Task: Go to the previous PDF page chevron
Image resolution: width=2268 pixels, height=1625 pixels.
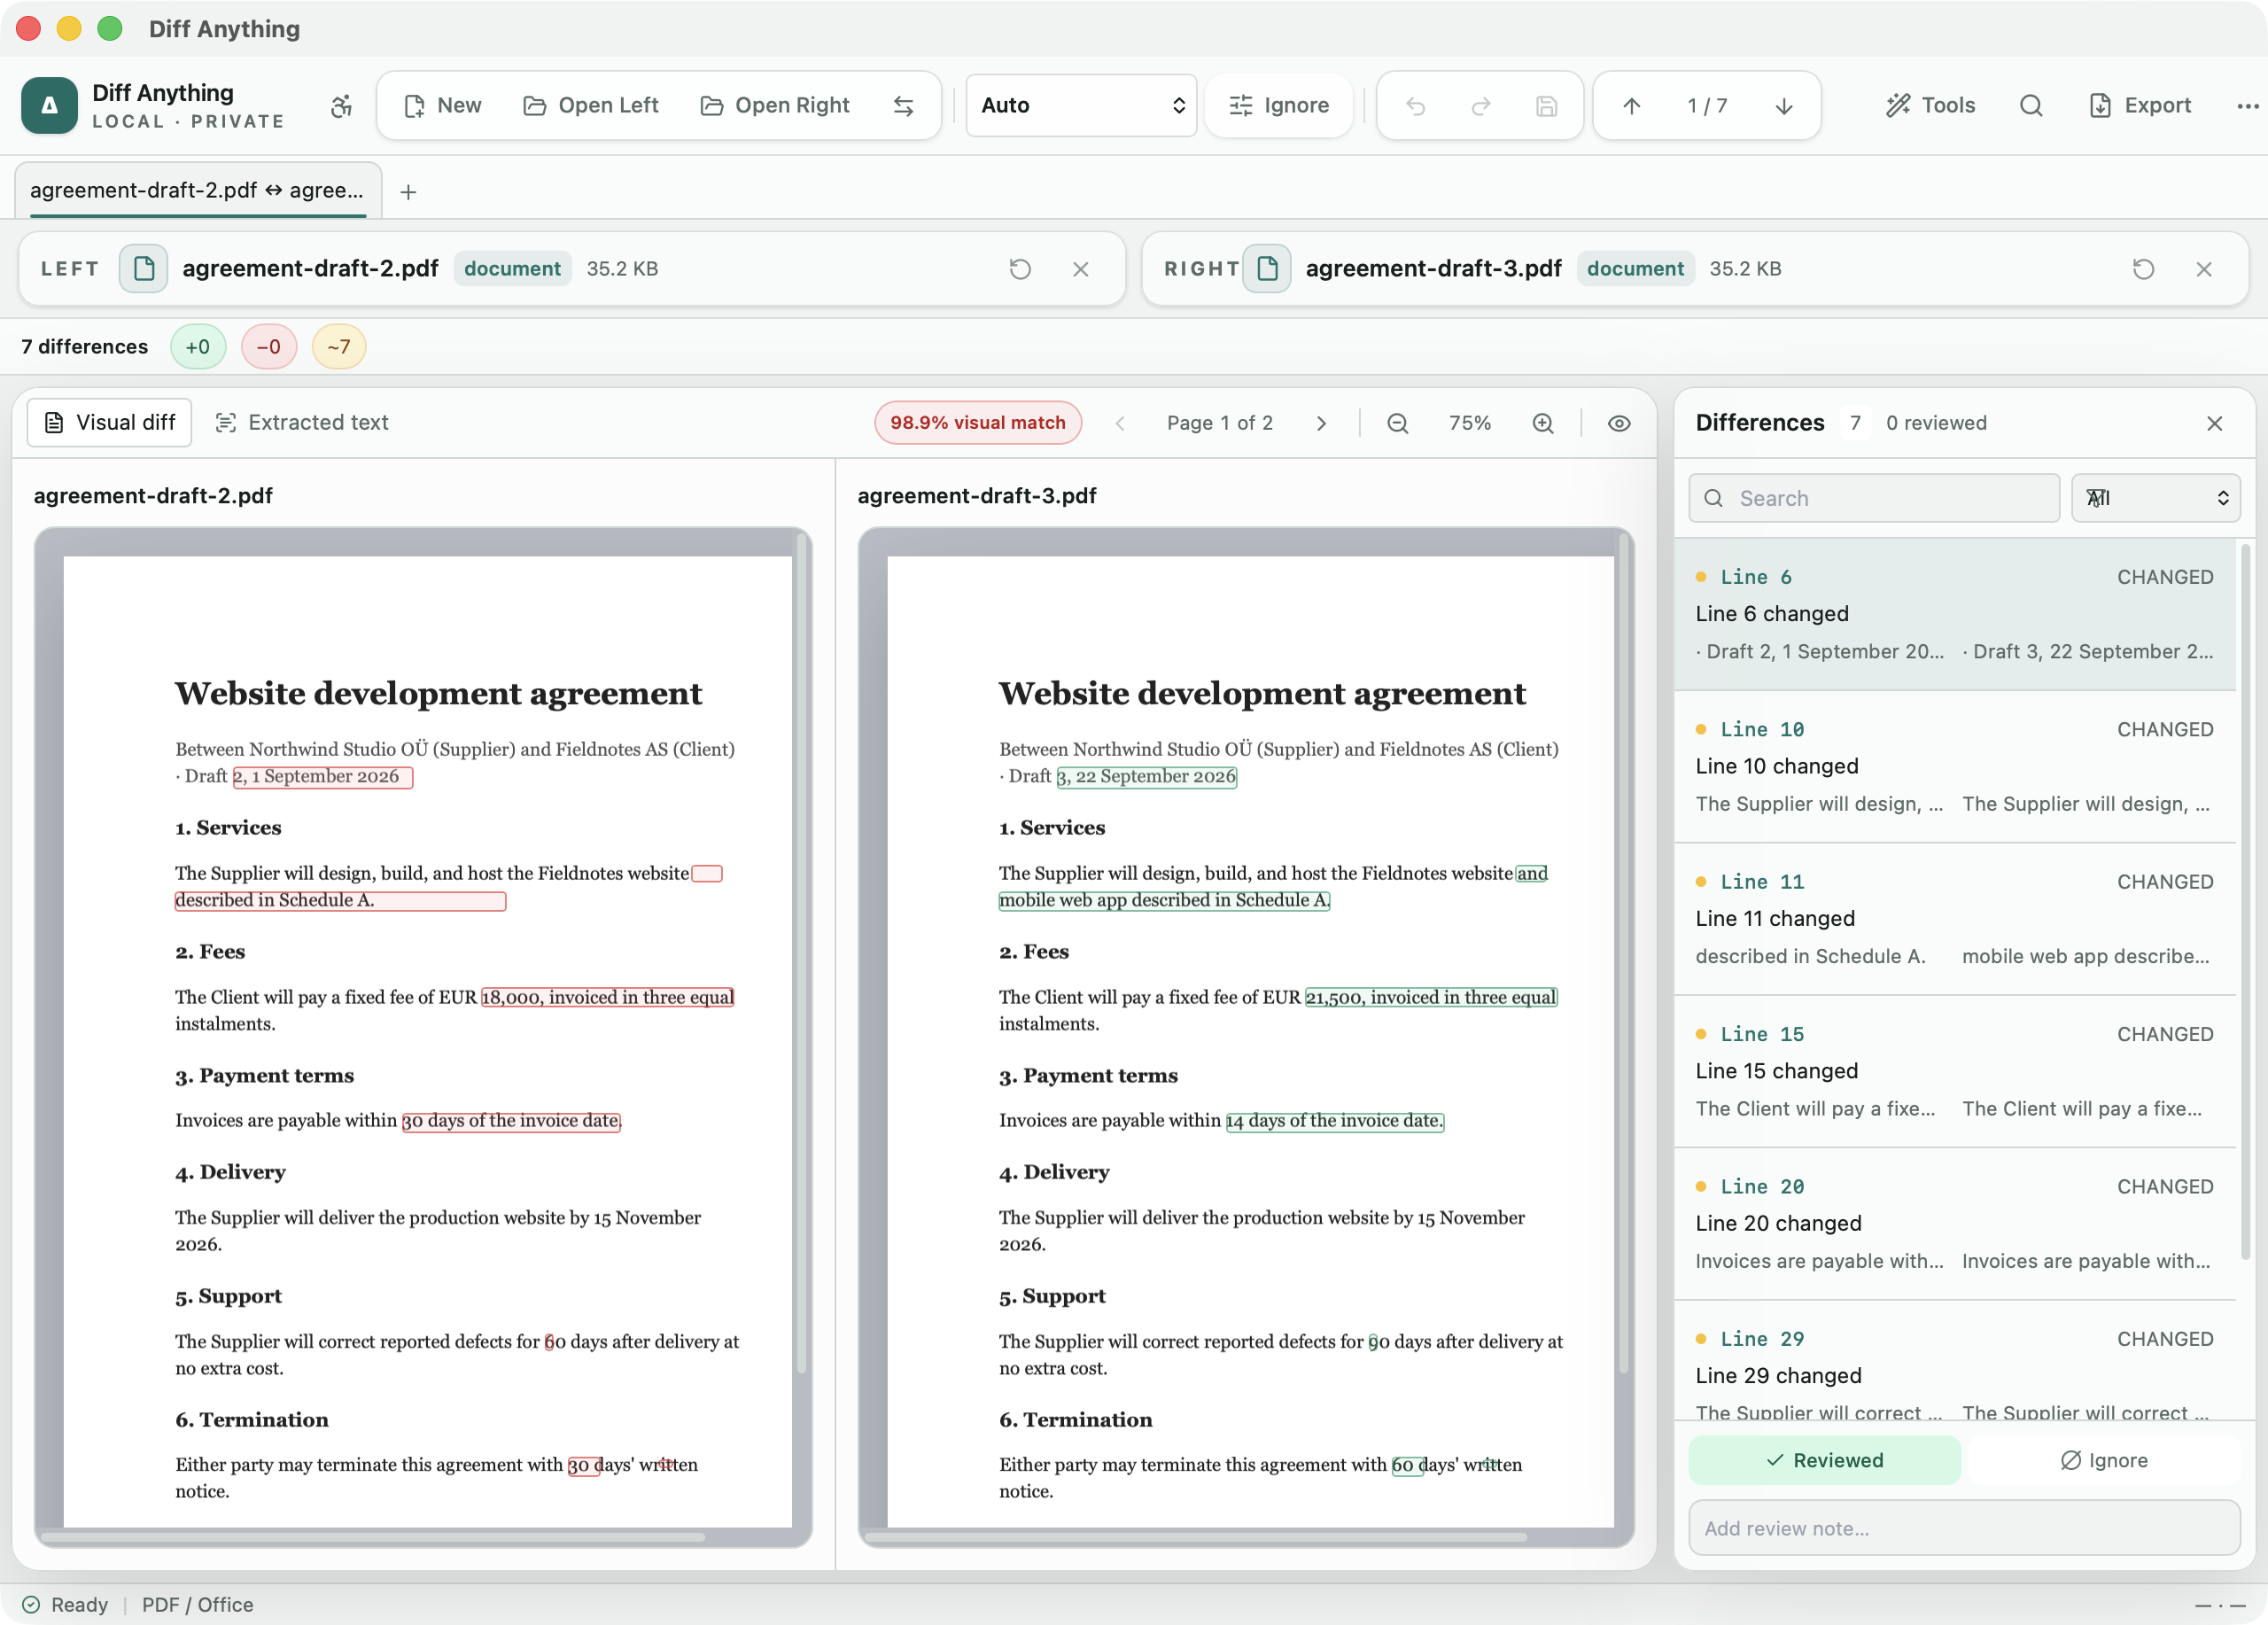Action: tap(1120, 423)
